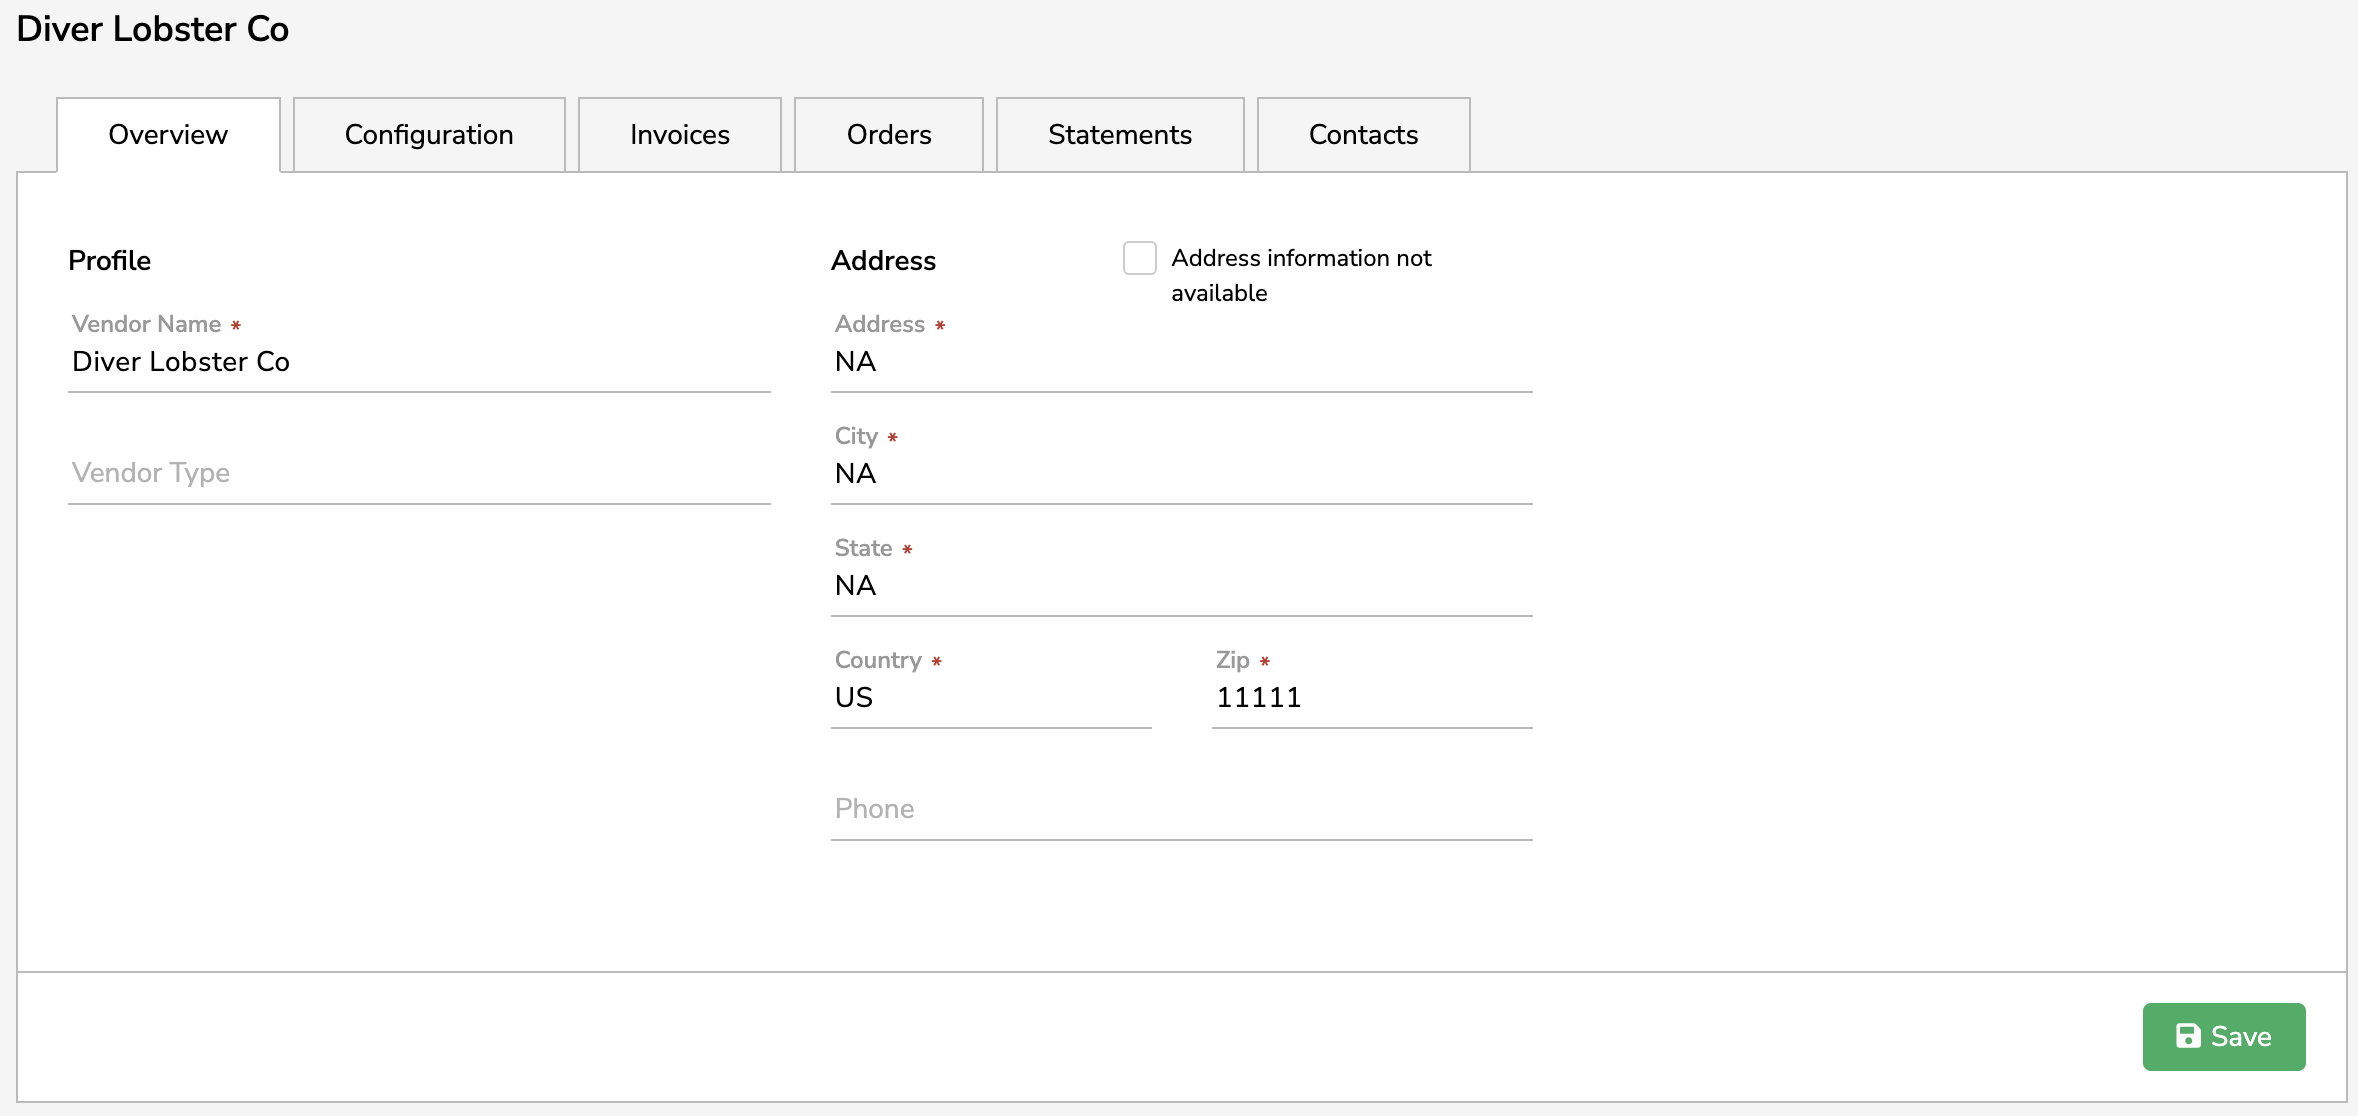The height and width of the screenshot is (1116, 2358).
Task: Select the Zip field containing 11111
Action: pyautogui.click(x=1370, y=697)
